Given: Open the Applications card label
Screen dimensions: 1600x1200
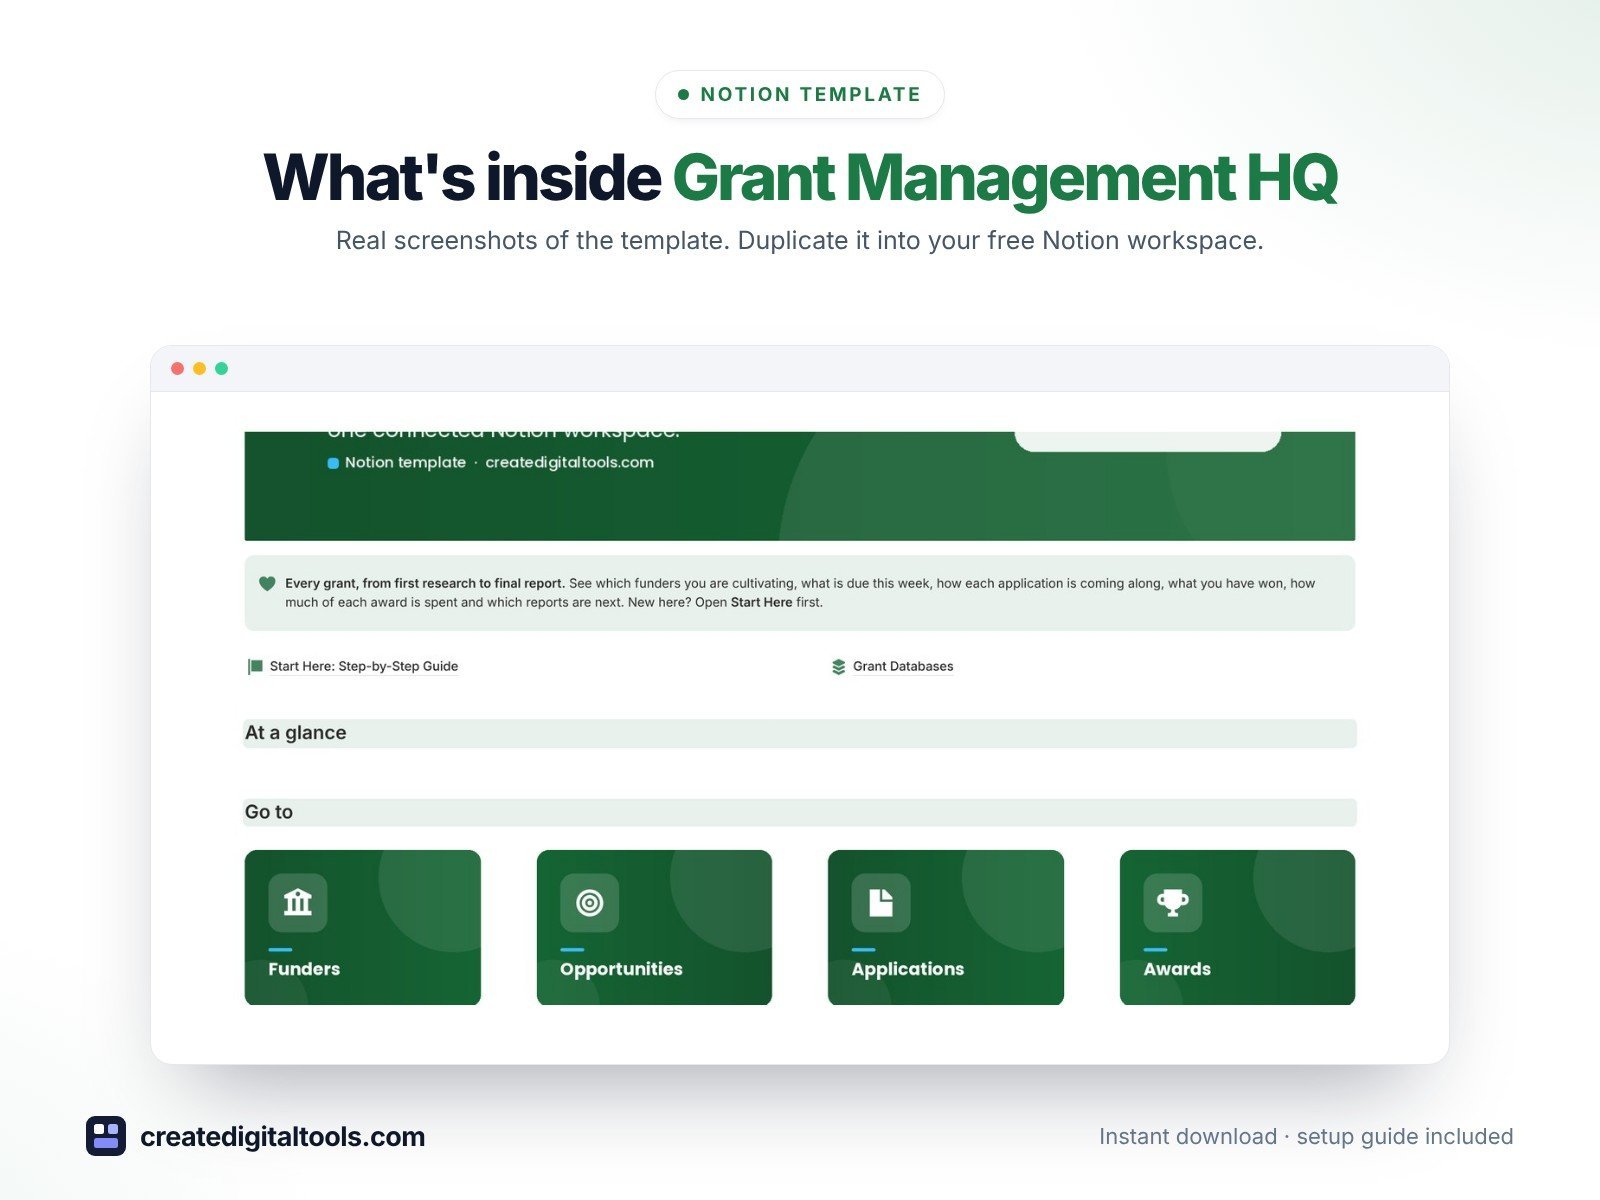Looking at the screenshot, I should pyautogui.click(x=908, y=969).
